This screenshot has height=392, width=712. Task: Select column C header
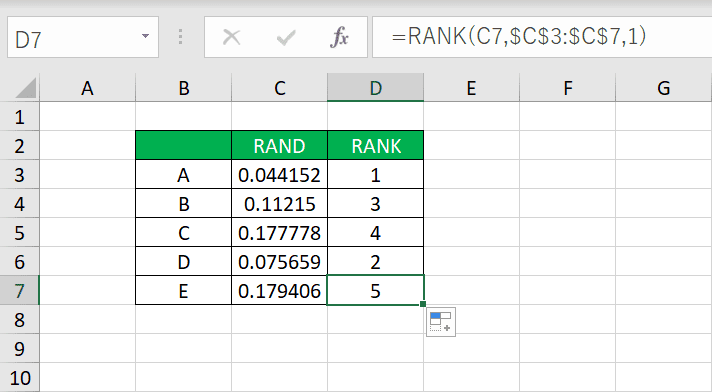[279, 88]
